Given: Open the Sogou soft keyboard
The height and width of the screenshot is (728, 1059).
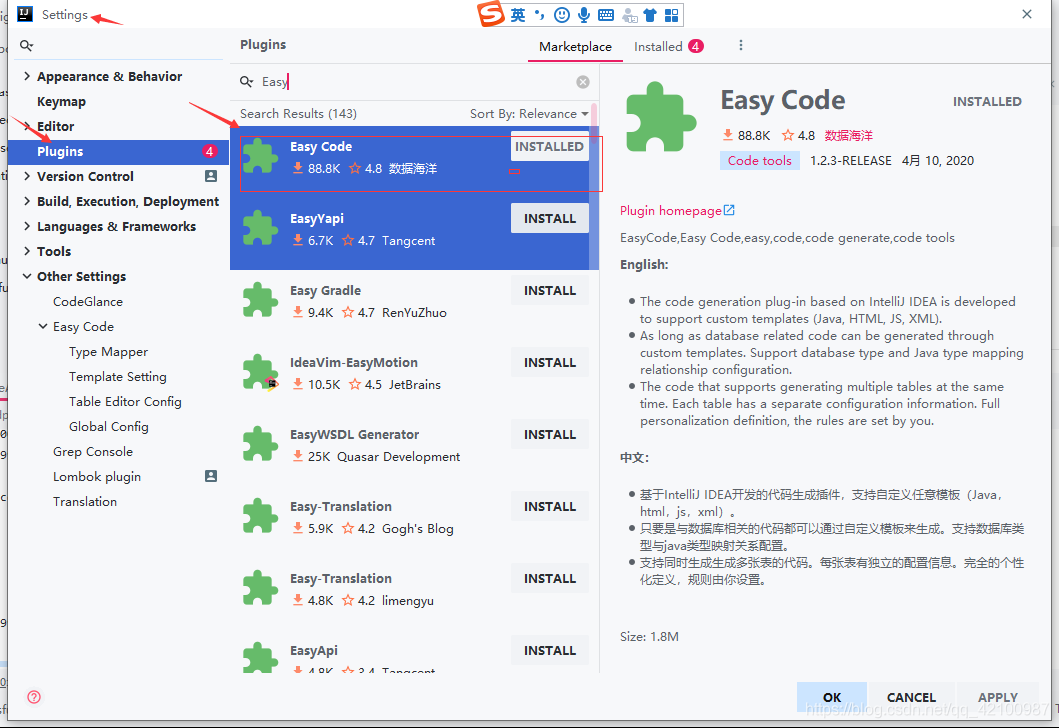Looking at the screenshot, I should (606, 15).
